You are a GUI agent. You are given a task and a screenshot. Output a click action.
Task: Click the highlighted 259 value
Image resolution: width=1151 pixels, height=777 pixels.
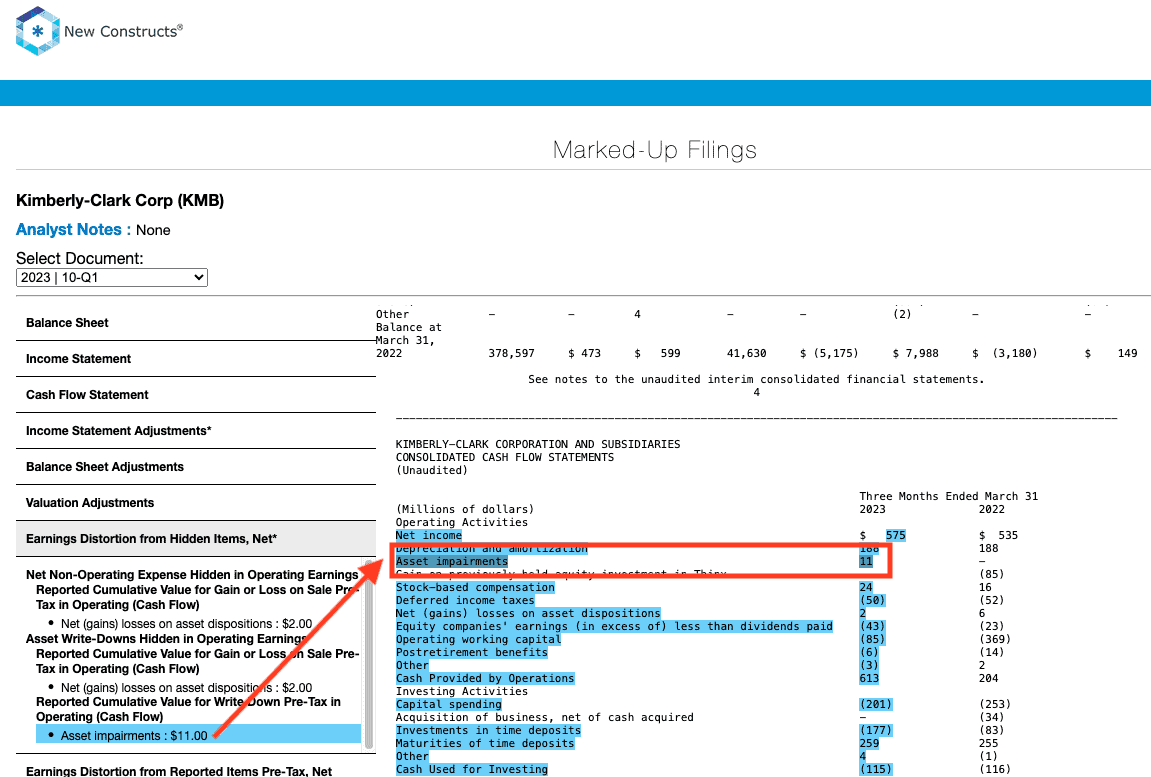tap(869, 743)
